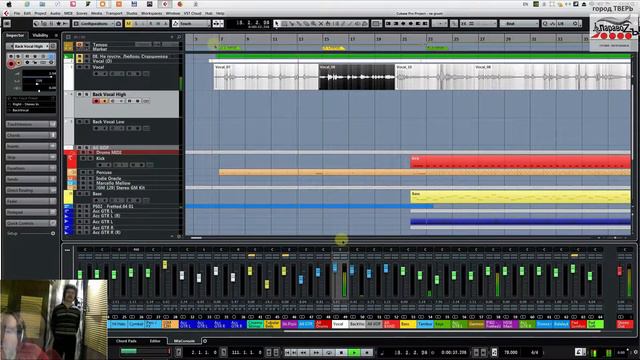Select the Glue tool
The image size is (640, 360).
pyautogui.click(x=299, y=24)
